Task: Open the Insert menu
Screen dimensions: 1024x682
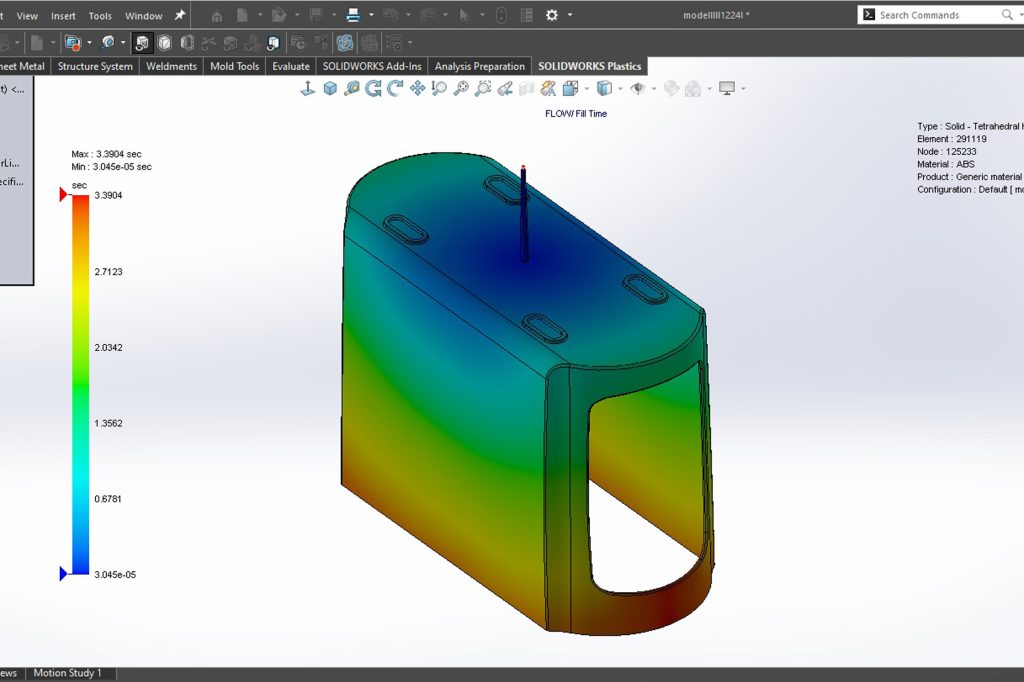Action: [63, 16]
